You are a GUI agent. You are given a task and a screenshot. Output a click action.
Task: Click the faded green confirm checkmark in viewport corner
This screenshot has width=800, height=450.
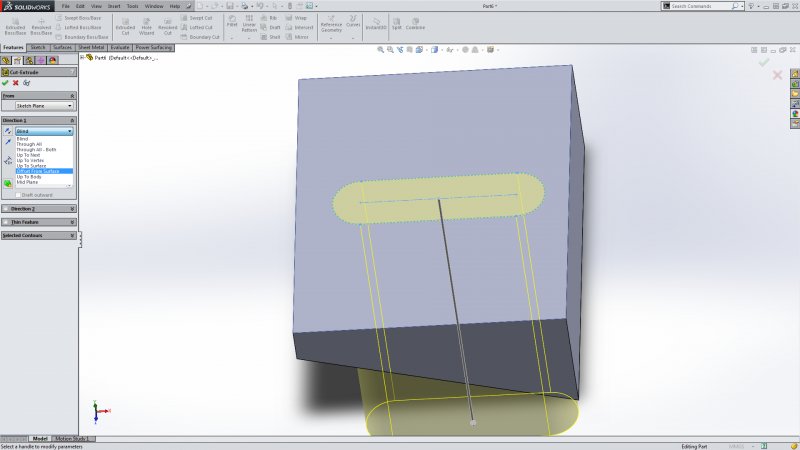[764, 63]
